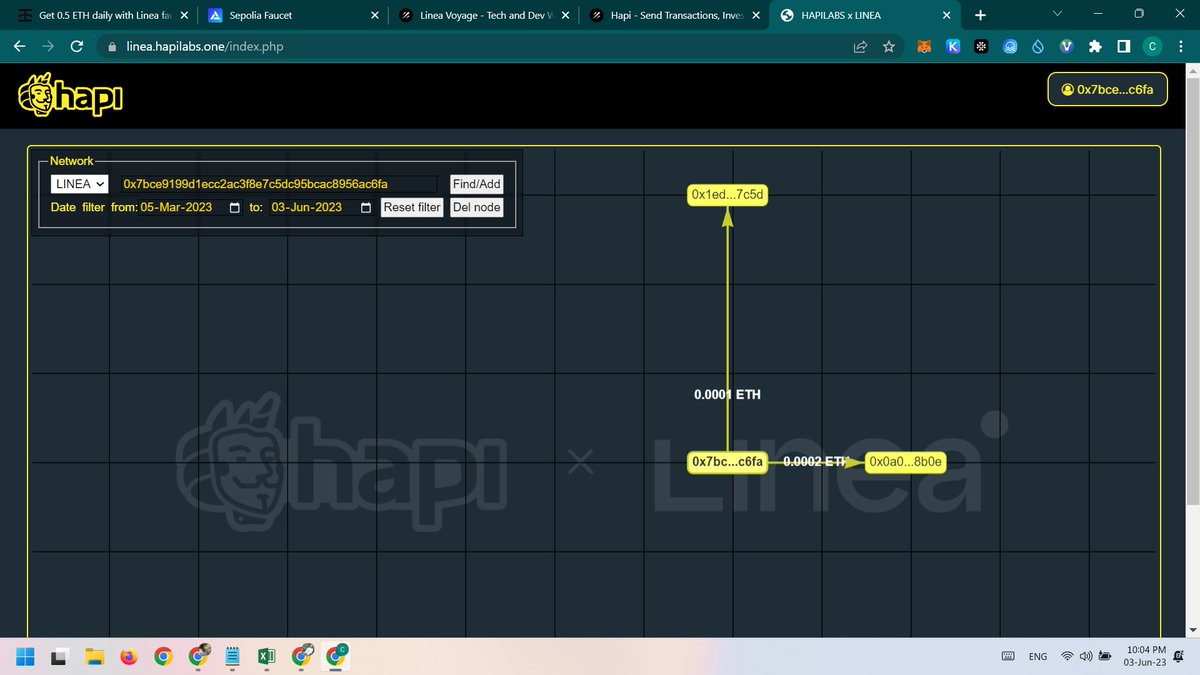
Task: Click the Del node button
Action: [476, 207]
